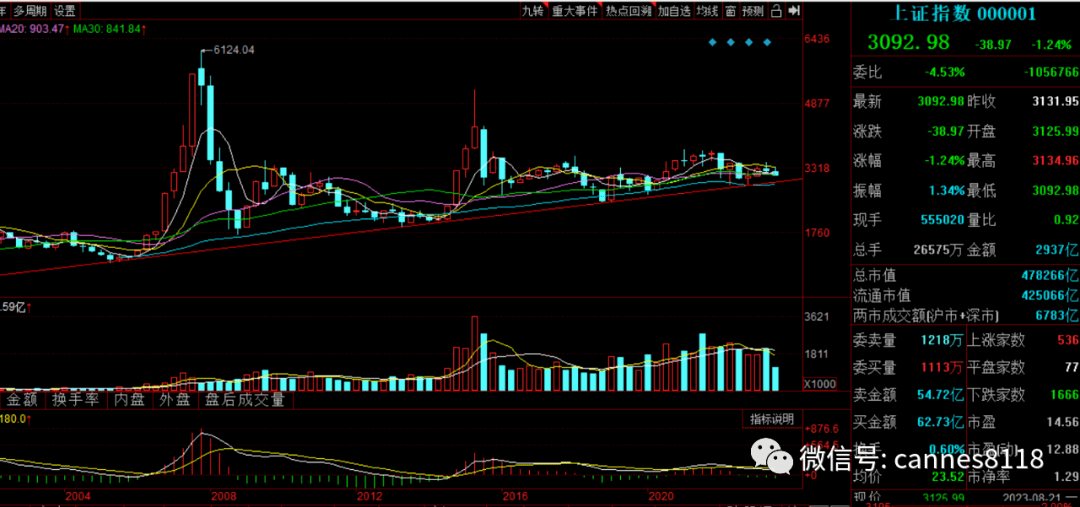
Task: Click the 总市值 value 478266亿
Action: click(x=1048, y=276)
